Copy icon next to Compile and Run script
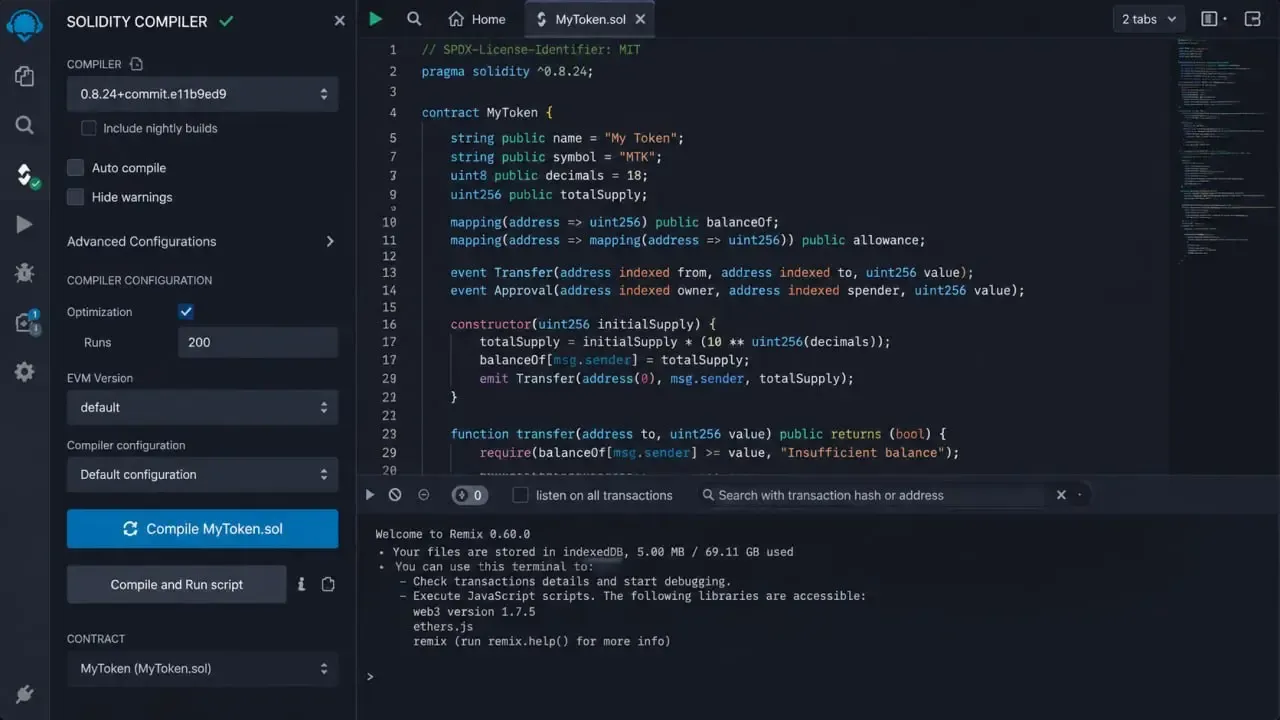1280x720 pixels. tap(328, 584)
